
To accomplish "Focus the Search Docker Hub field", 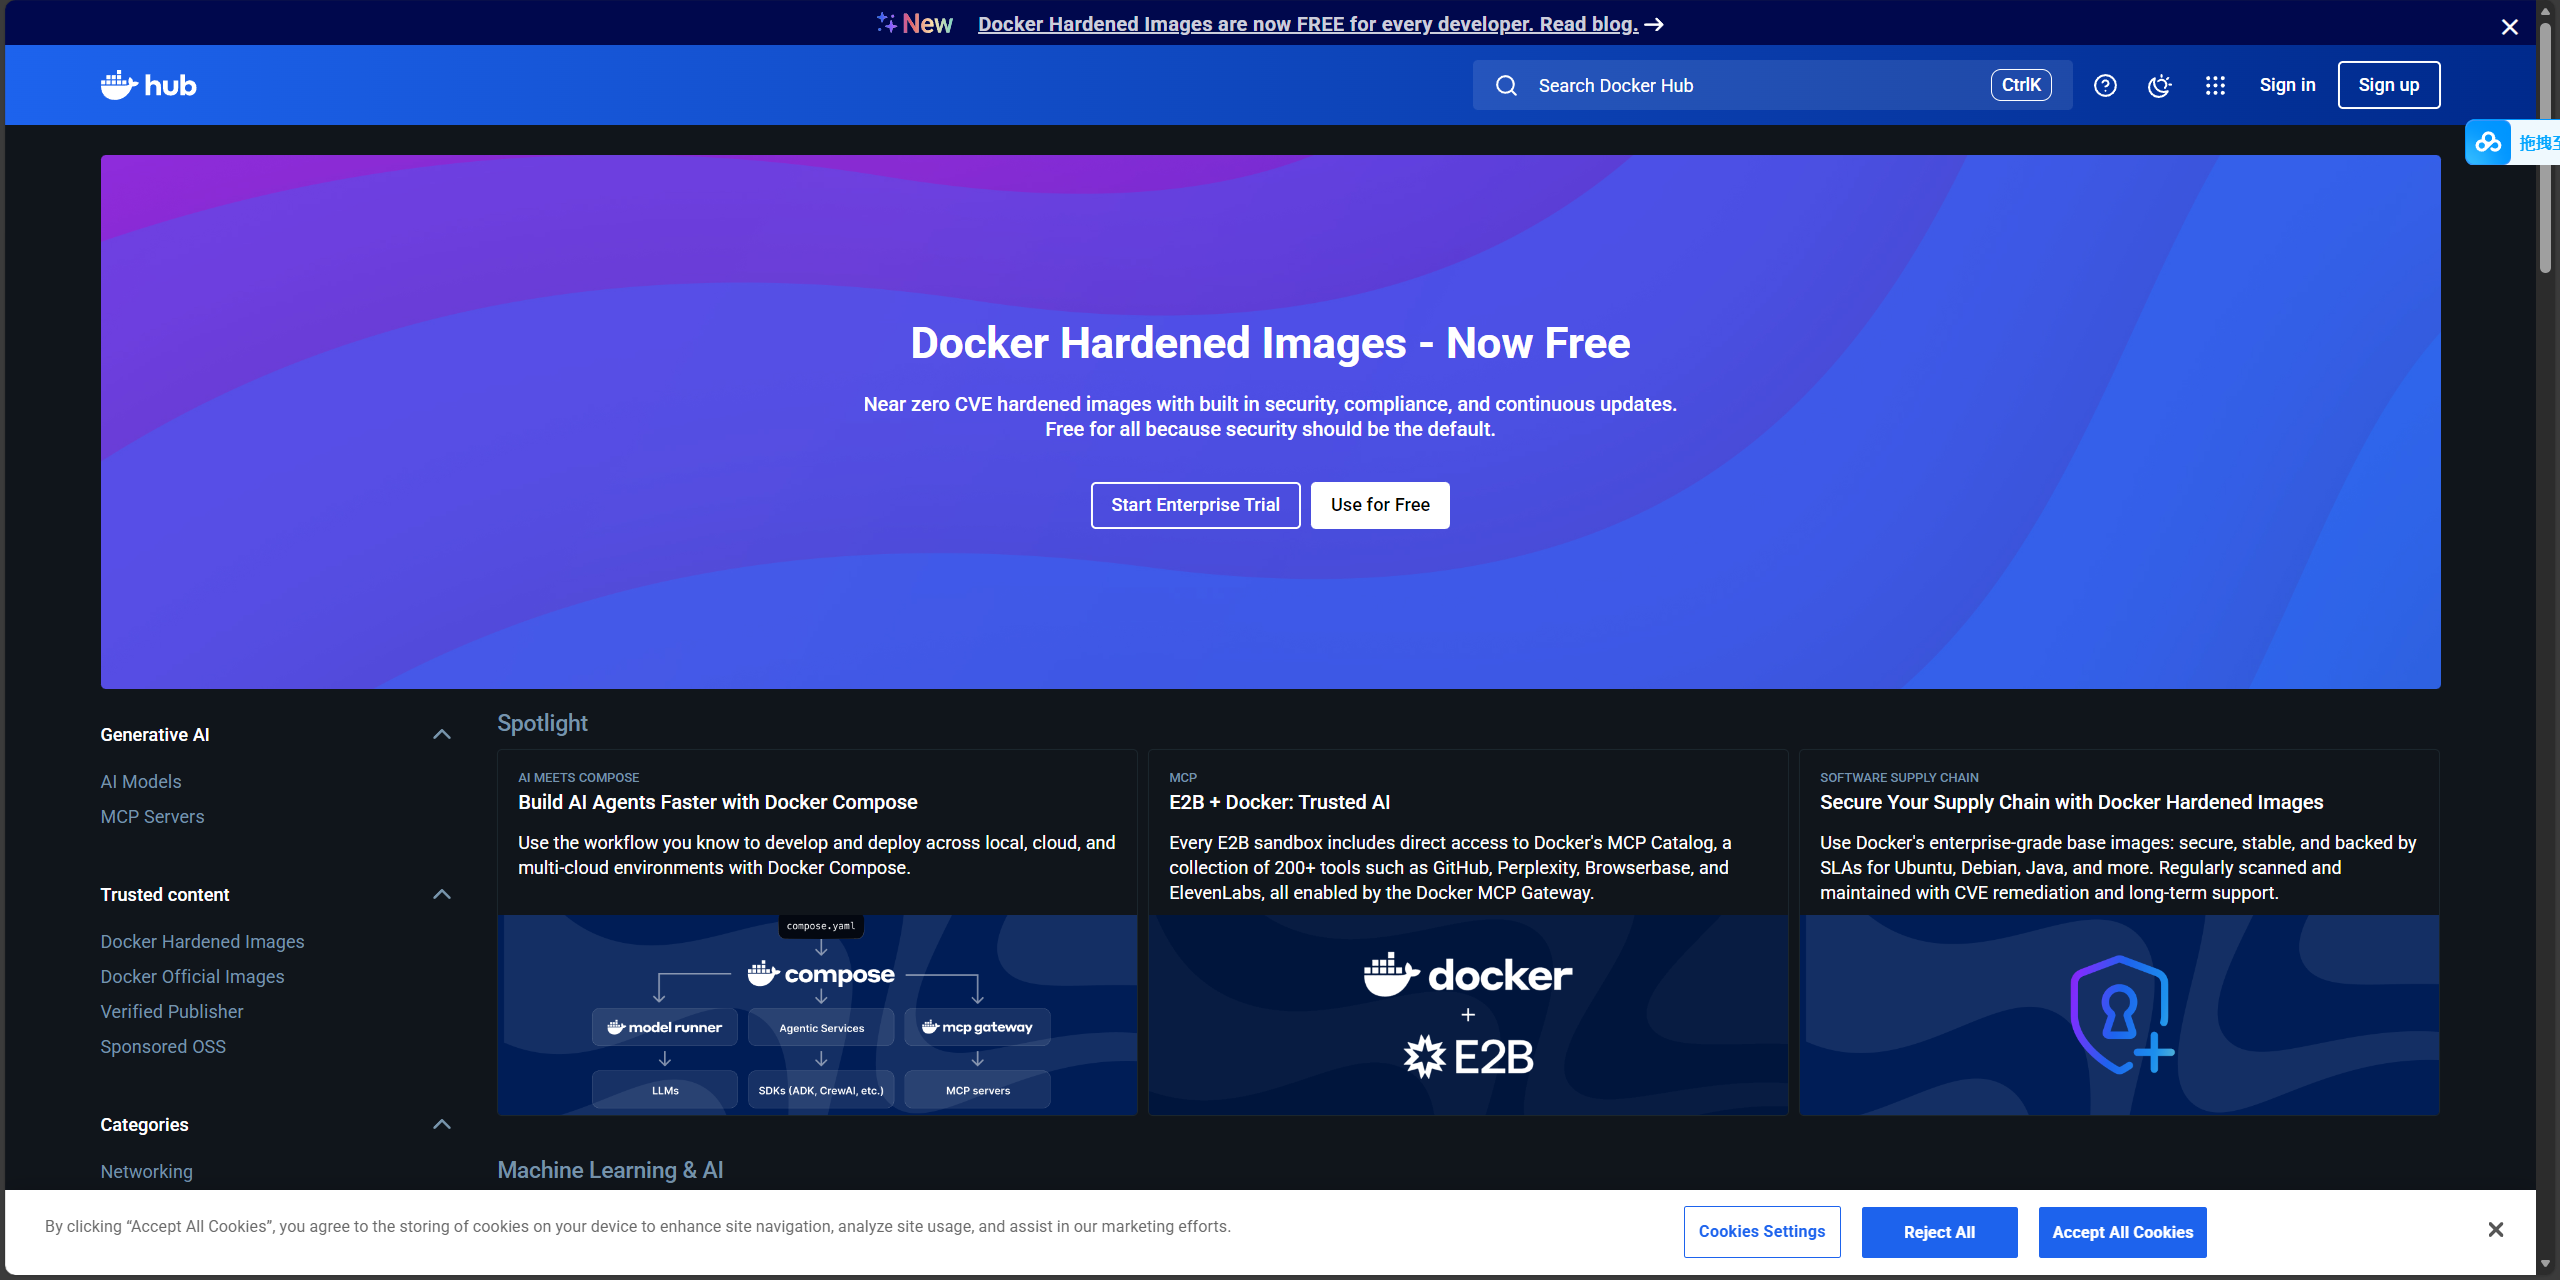I will tap(1750, 85).
